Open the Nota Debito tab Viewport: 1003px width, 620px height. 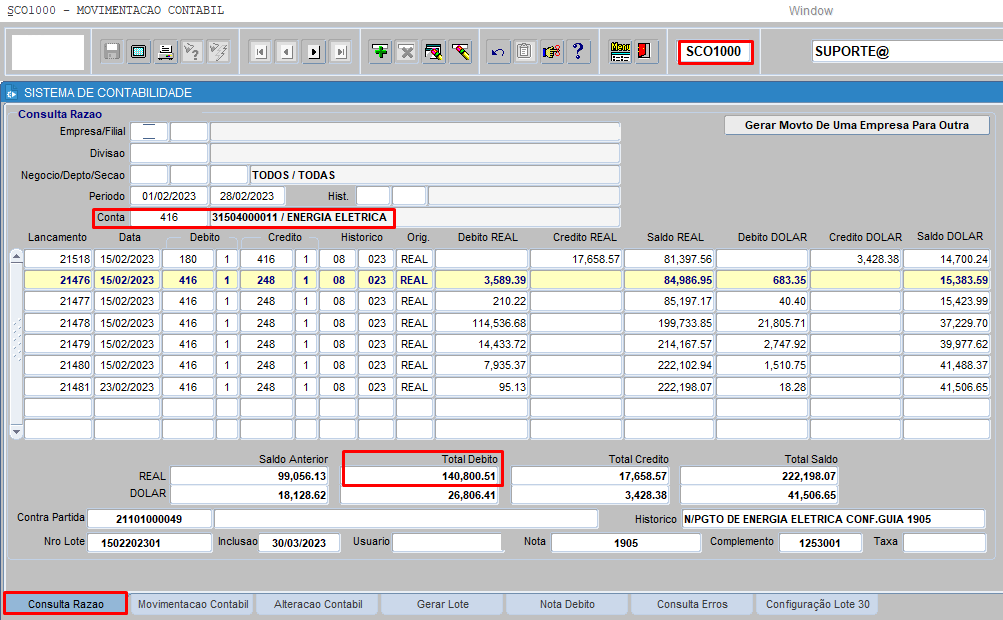[567, 604]
